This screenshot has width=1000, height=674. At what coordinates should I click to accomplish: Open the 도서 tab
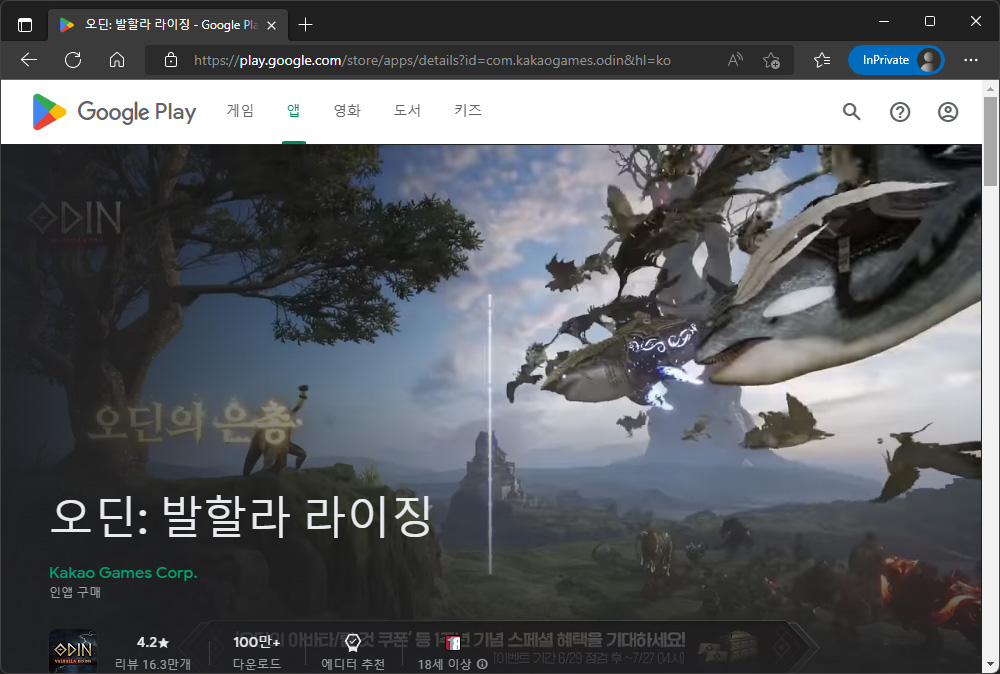[407, 110]
